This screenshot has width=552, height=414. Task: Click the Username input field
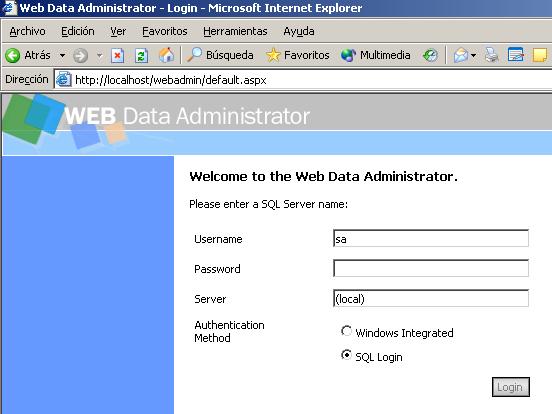431,238
